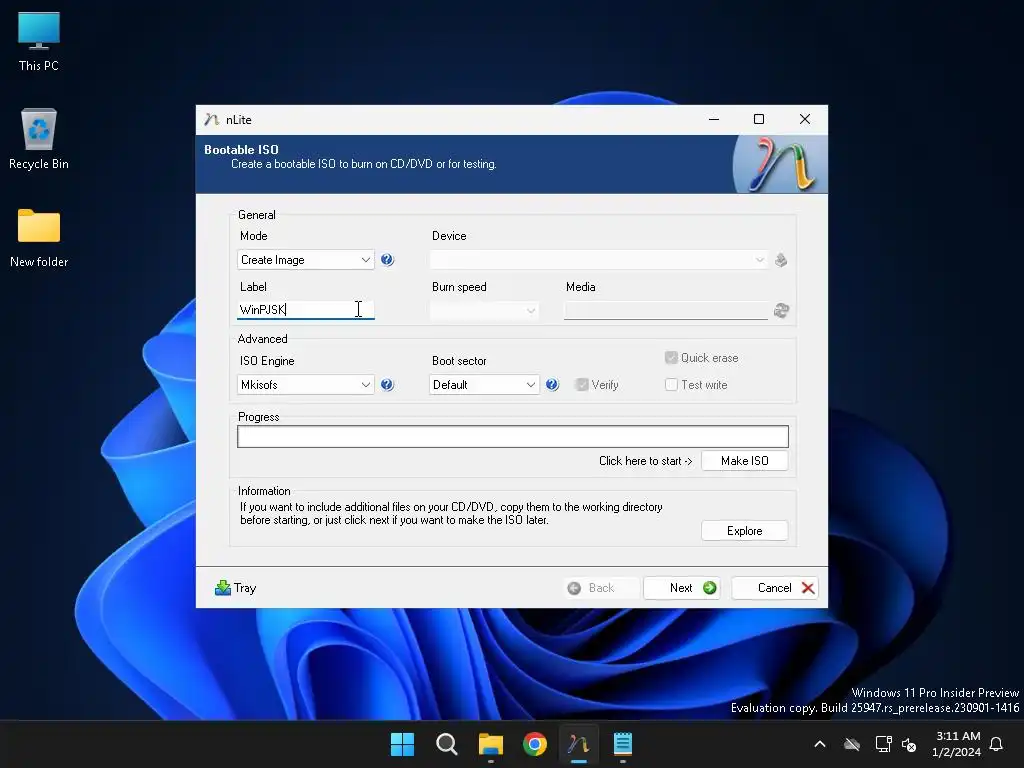
Task: Open the Notepad taskbar icon
Action: click(x=623, y=744)
